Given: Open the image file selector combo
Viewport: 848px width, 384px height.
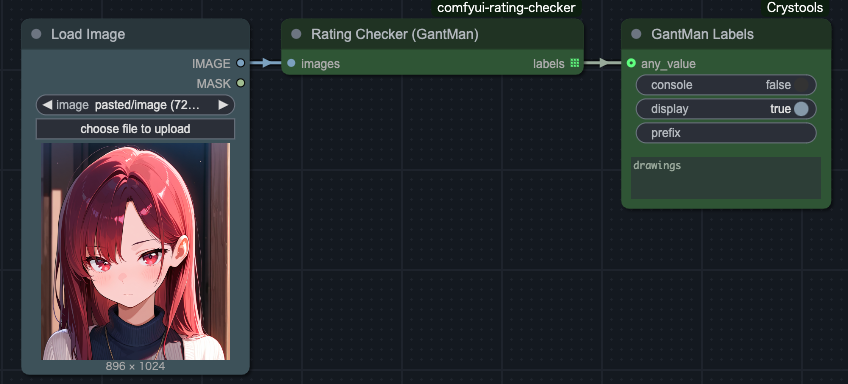Looking at the screenshot, I should coord(135,105).
